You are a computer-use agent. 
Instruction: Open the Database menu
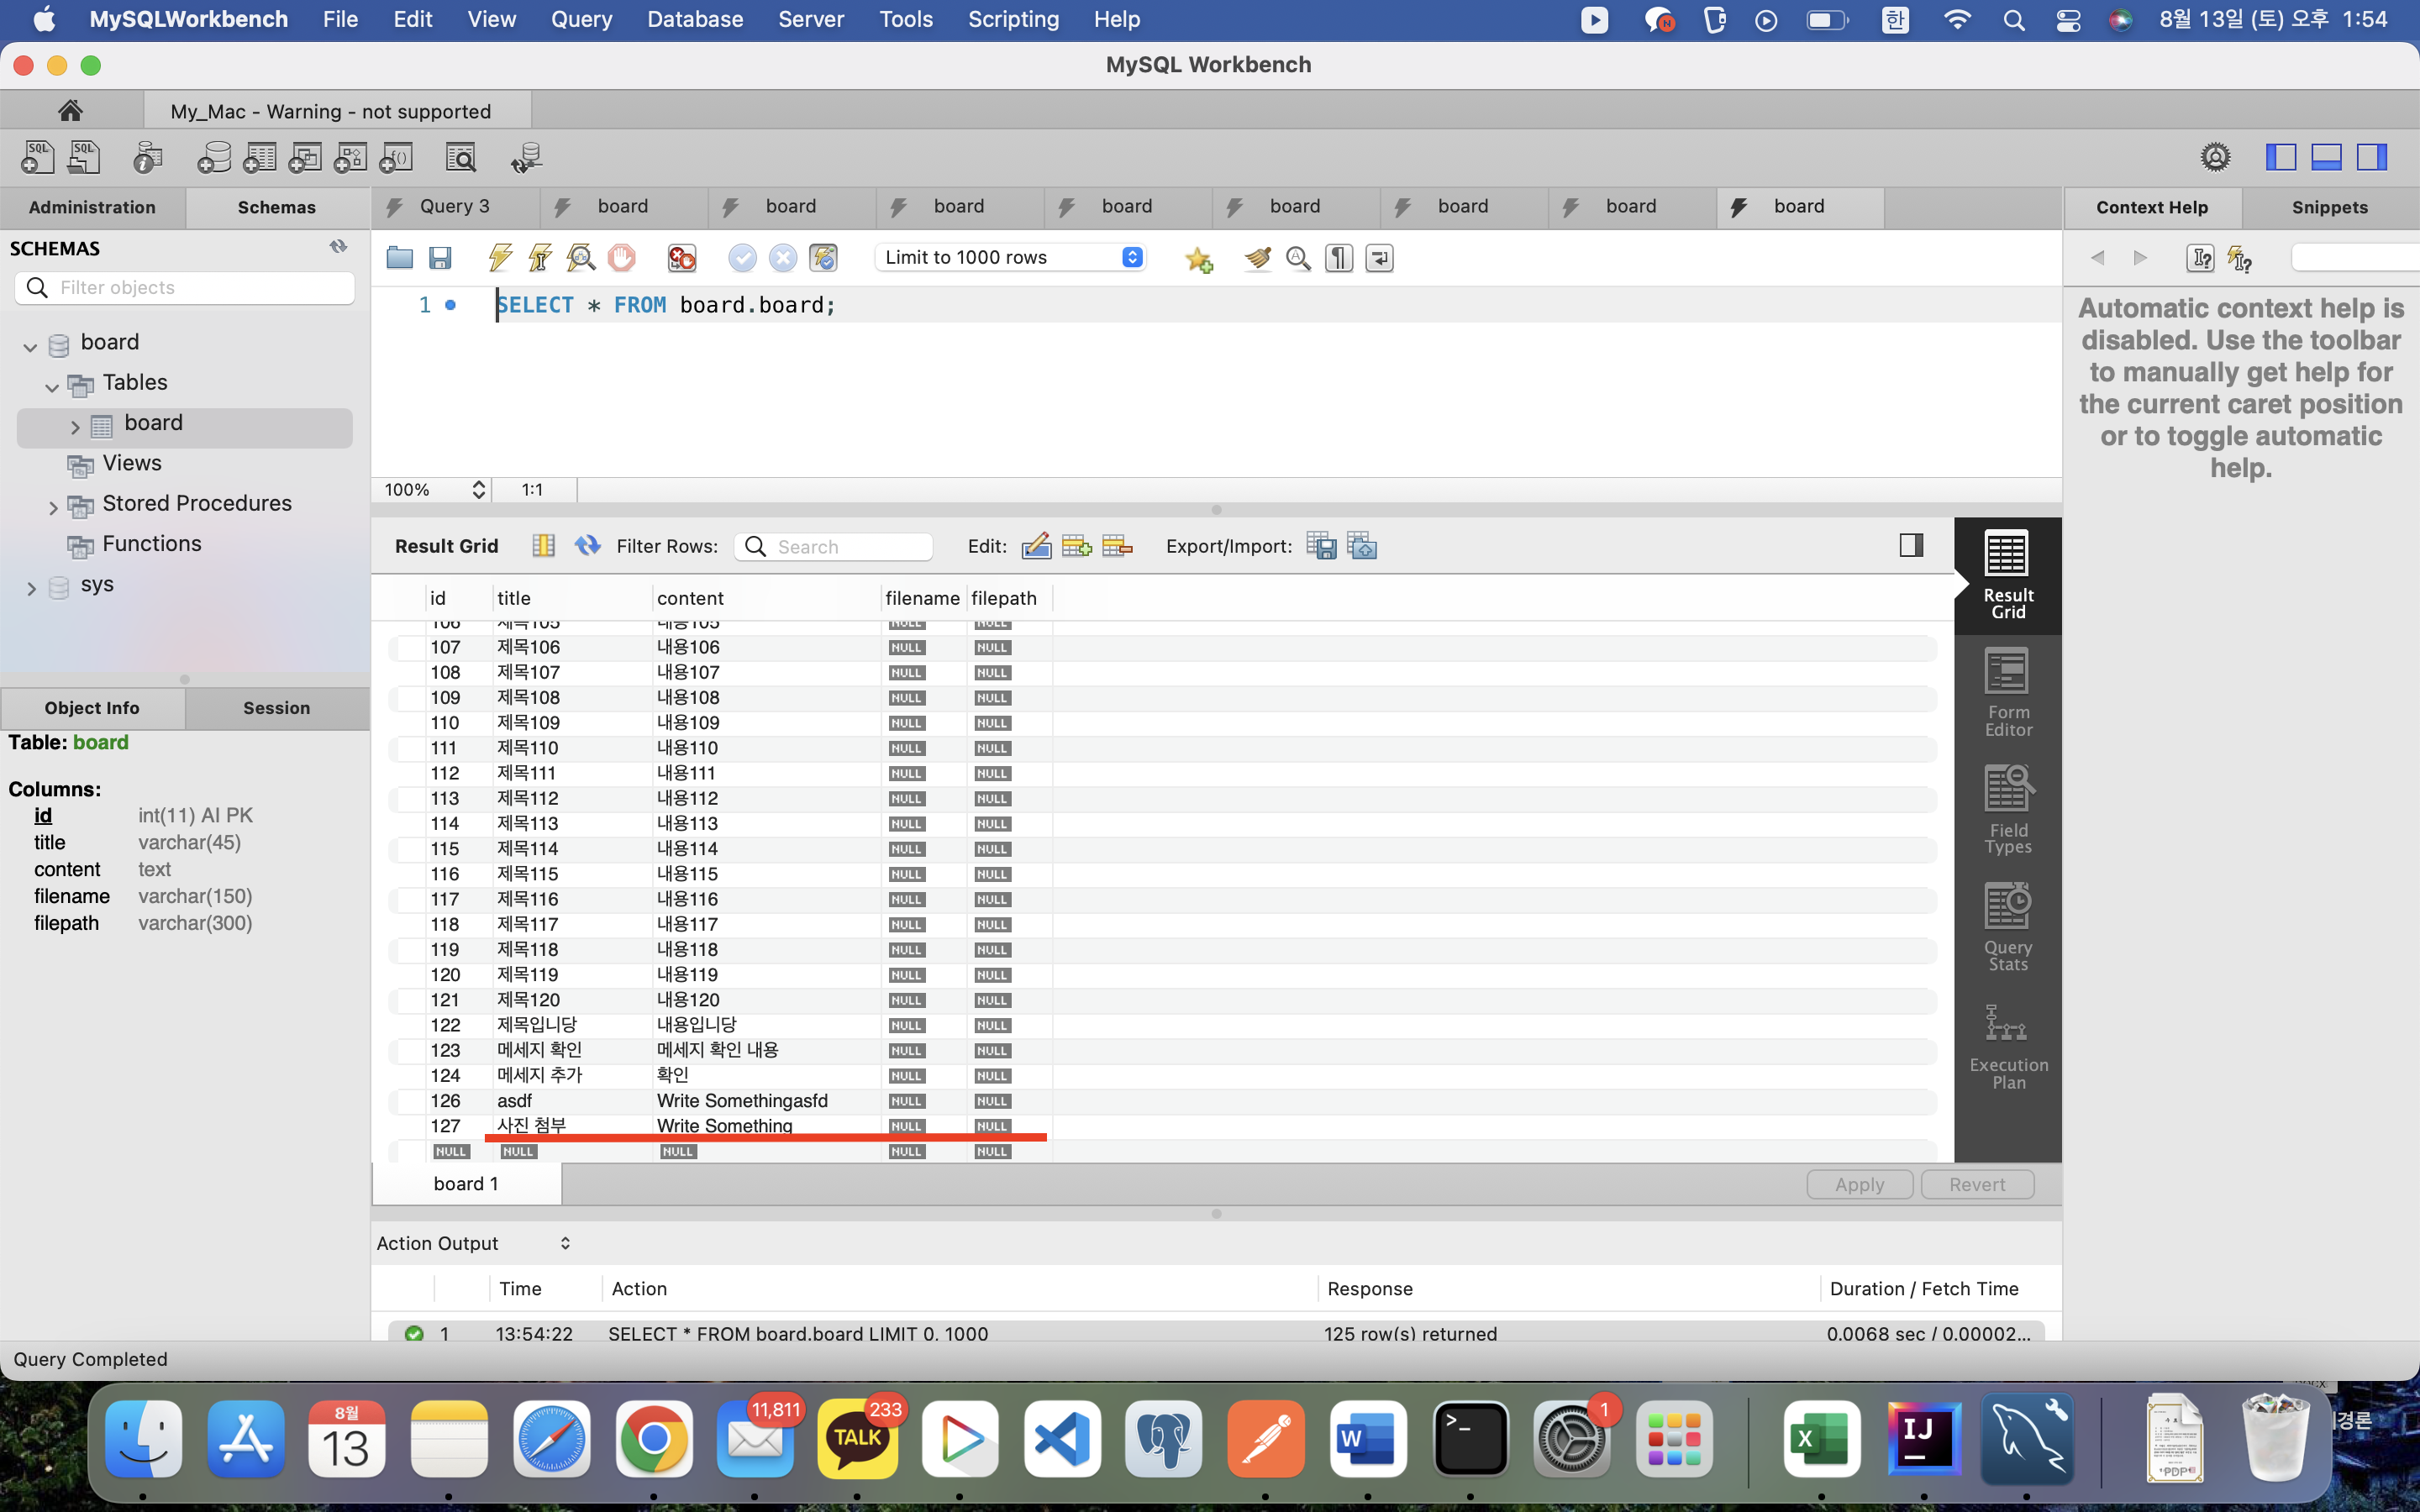[694, 19]
